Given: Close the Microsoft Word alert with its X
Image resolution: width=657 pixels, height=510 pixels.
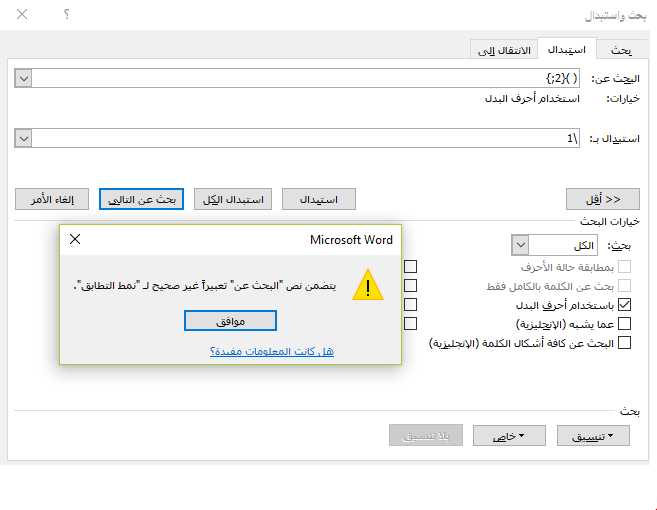Looking at the screenshot, I should [x=75, y=239].
